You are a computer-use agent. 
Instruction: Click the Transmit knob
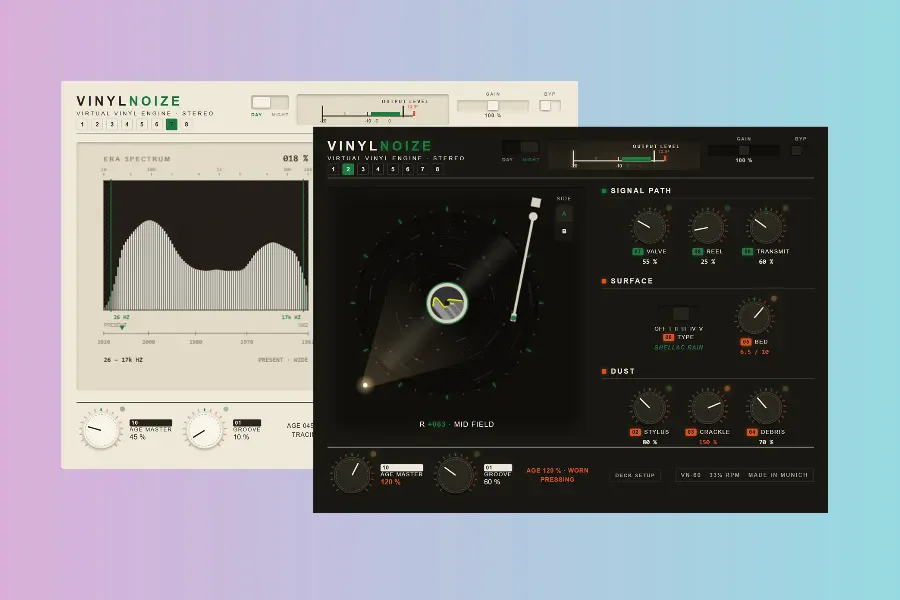point(766,227)
